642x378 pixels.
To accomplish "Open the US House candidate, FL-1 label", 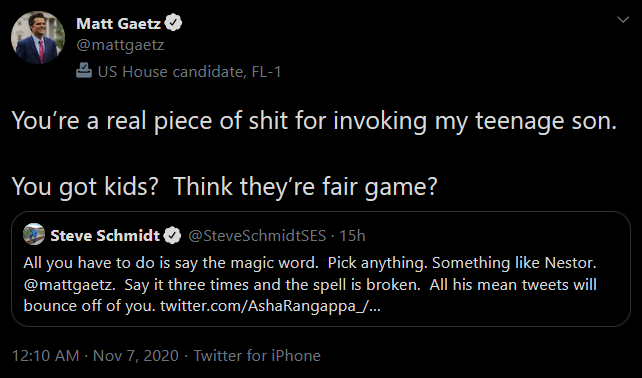I will tap(189, 72).
